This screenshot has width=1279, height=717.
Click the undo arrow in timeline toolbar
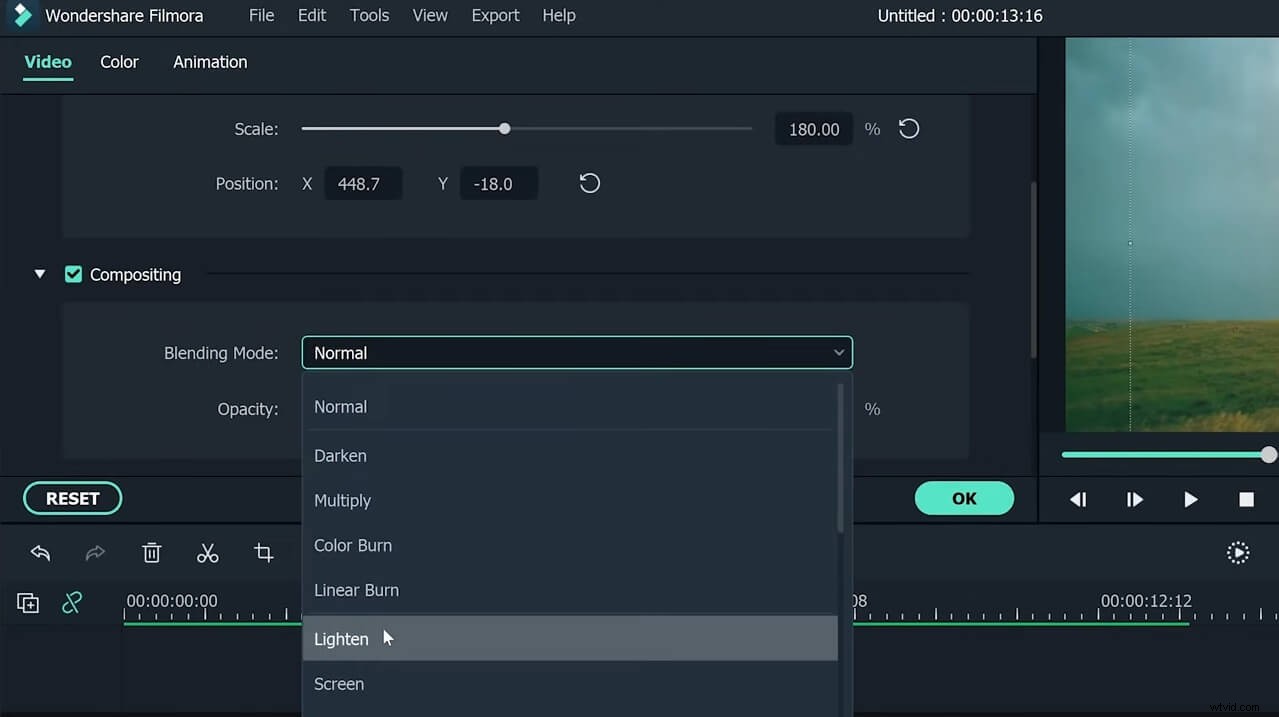(x=40, y=553)
